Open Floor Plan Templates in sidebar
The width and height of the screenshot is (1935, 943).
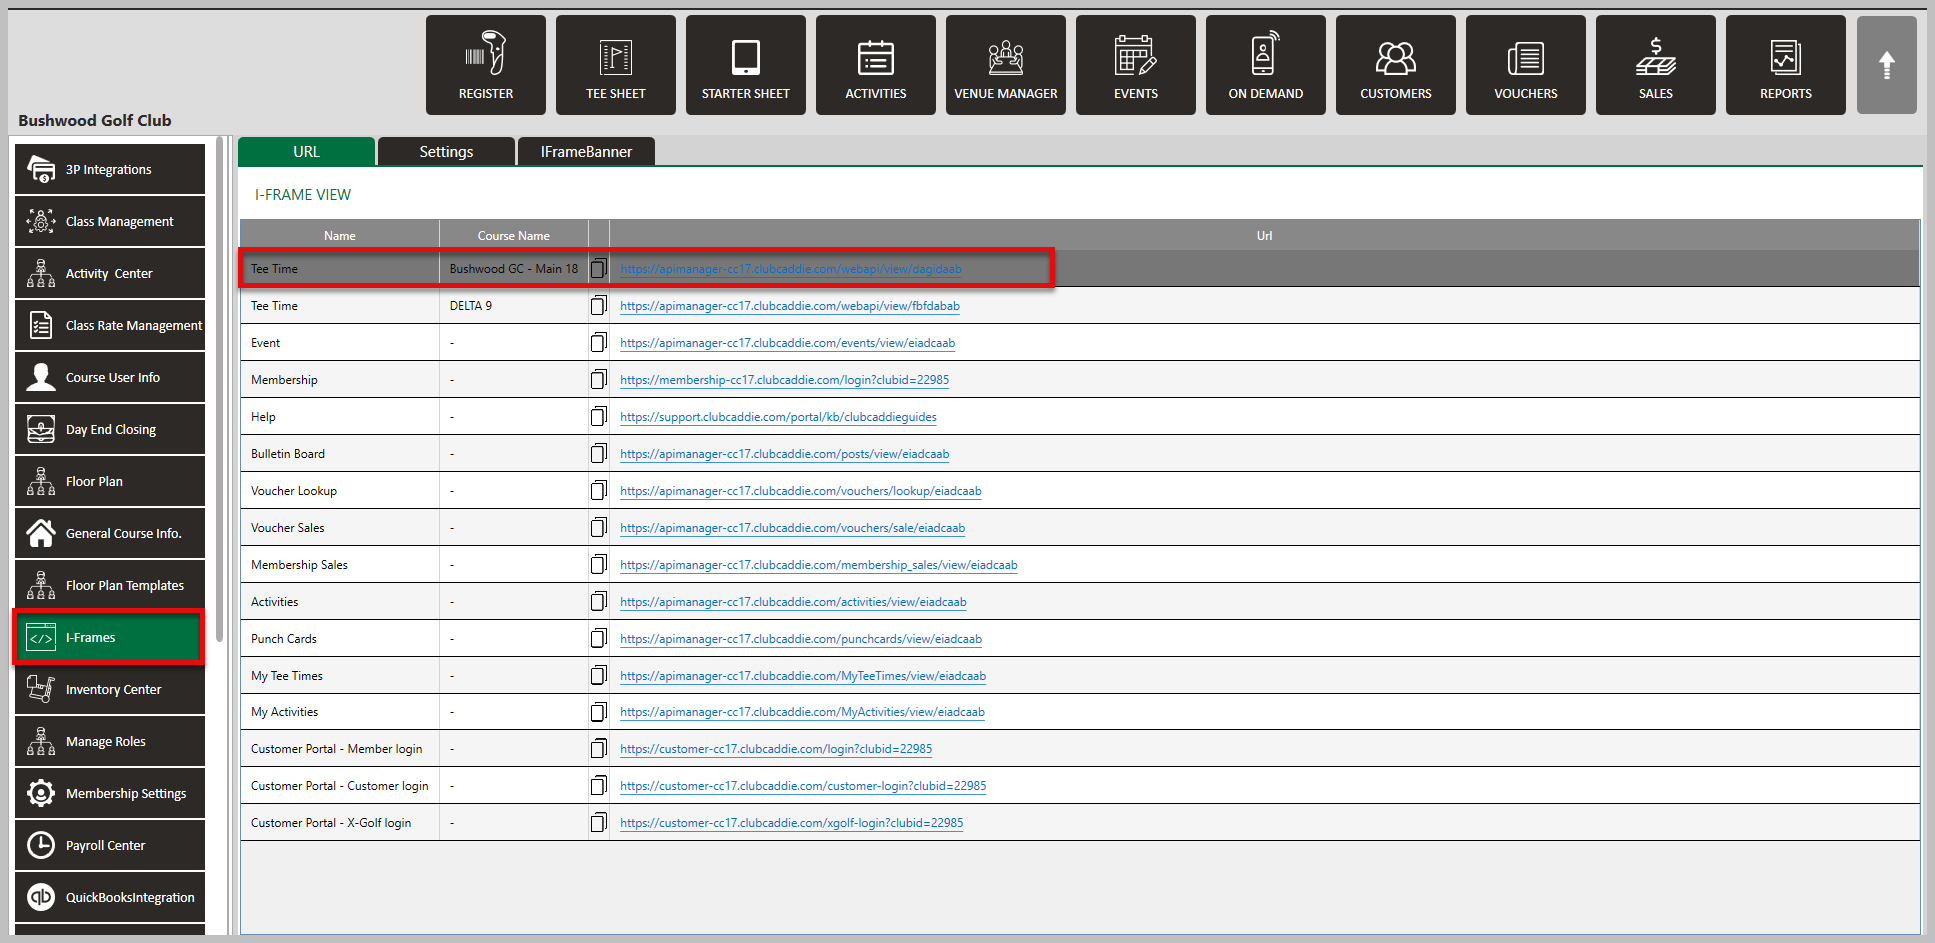(110, 585)
